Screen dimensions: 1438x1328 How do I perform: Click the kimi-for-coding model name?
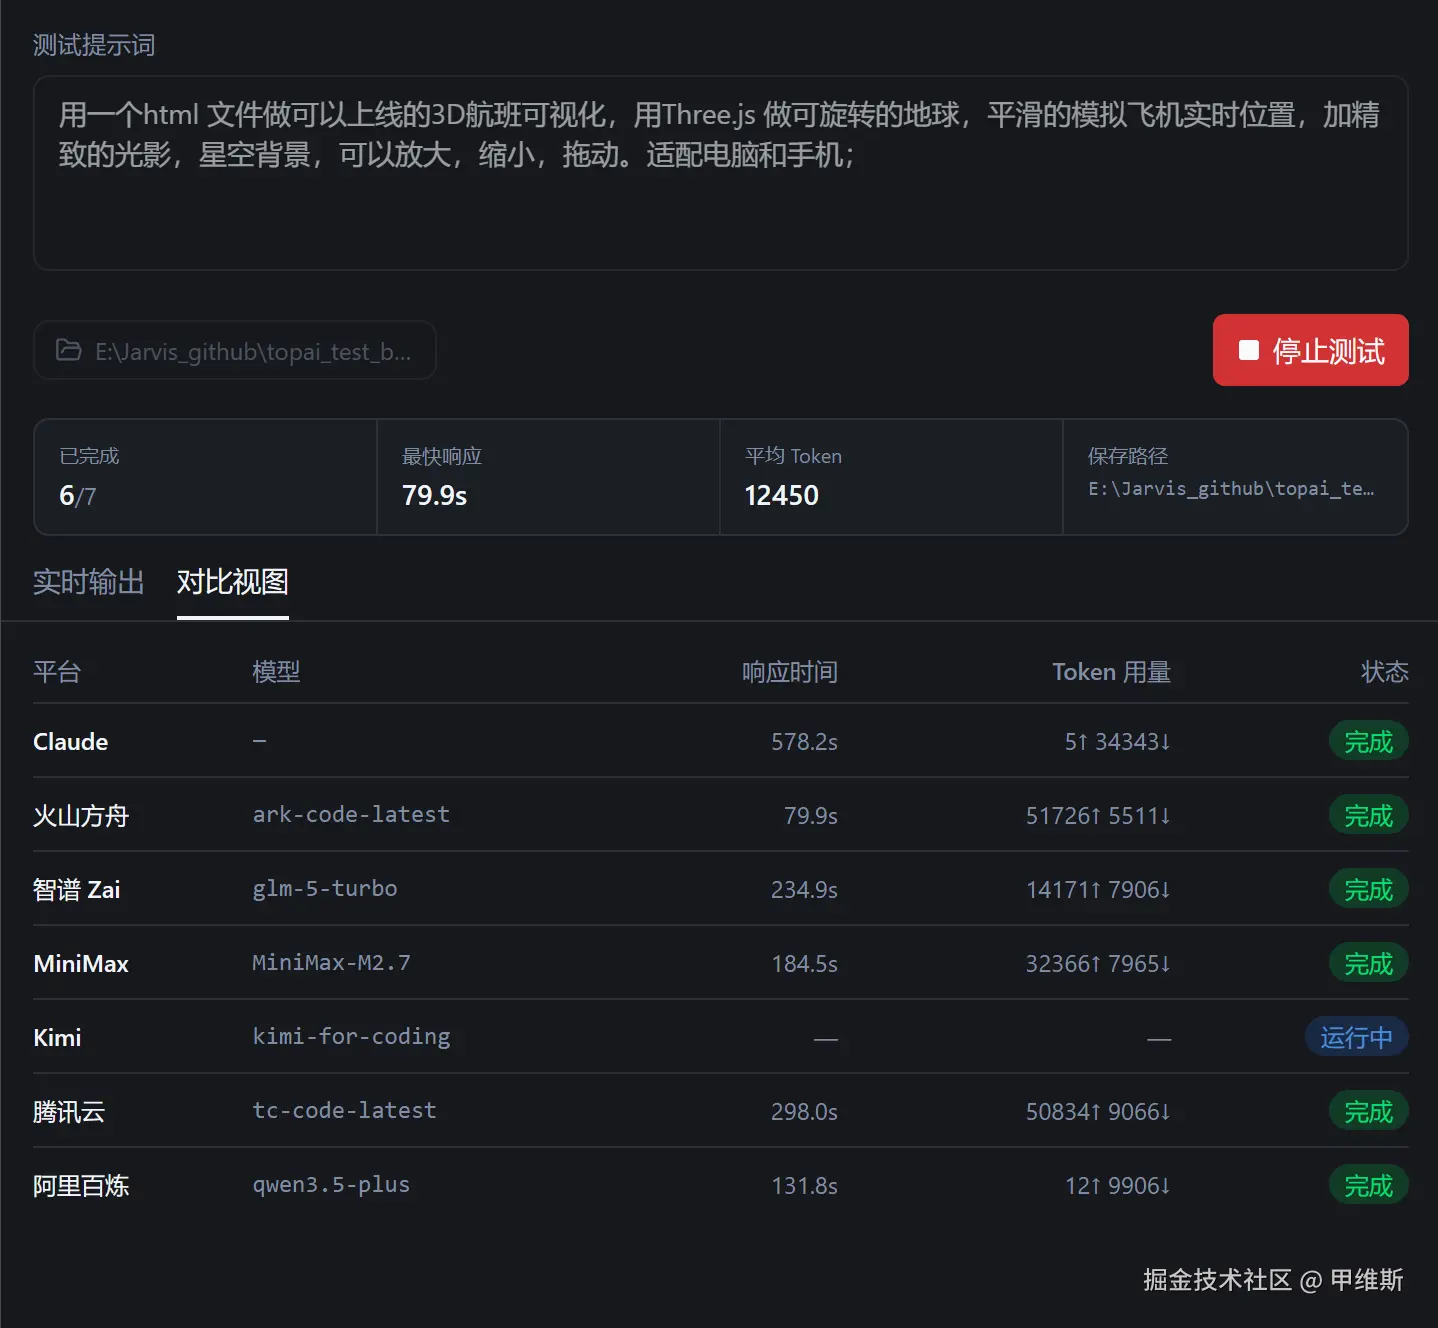[351, 1037]
